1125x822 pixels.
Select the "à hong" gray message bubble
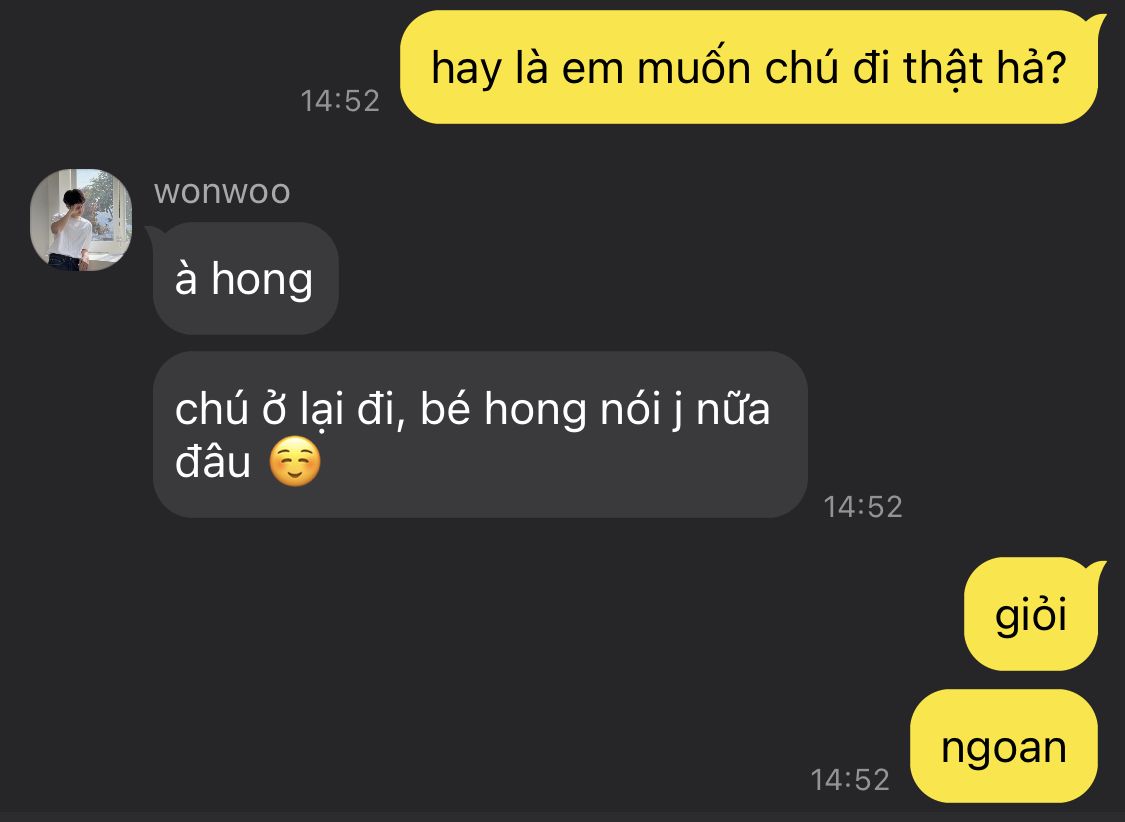245,278
